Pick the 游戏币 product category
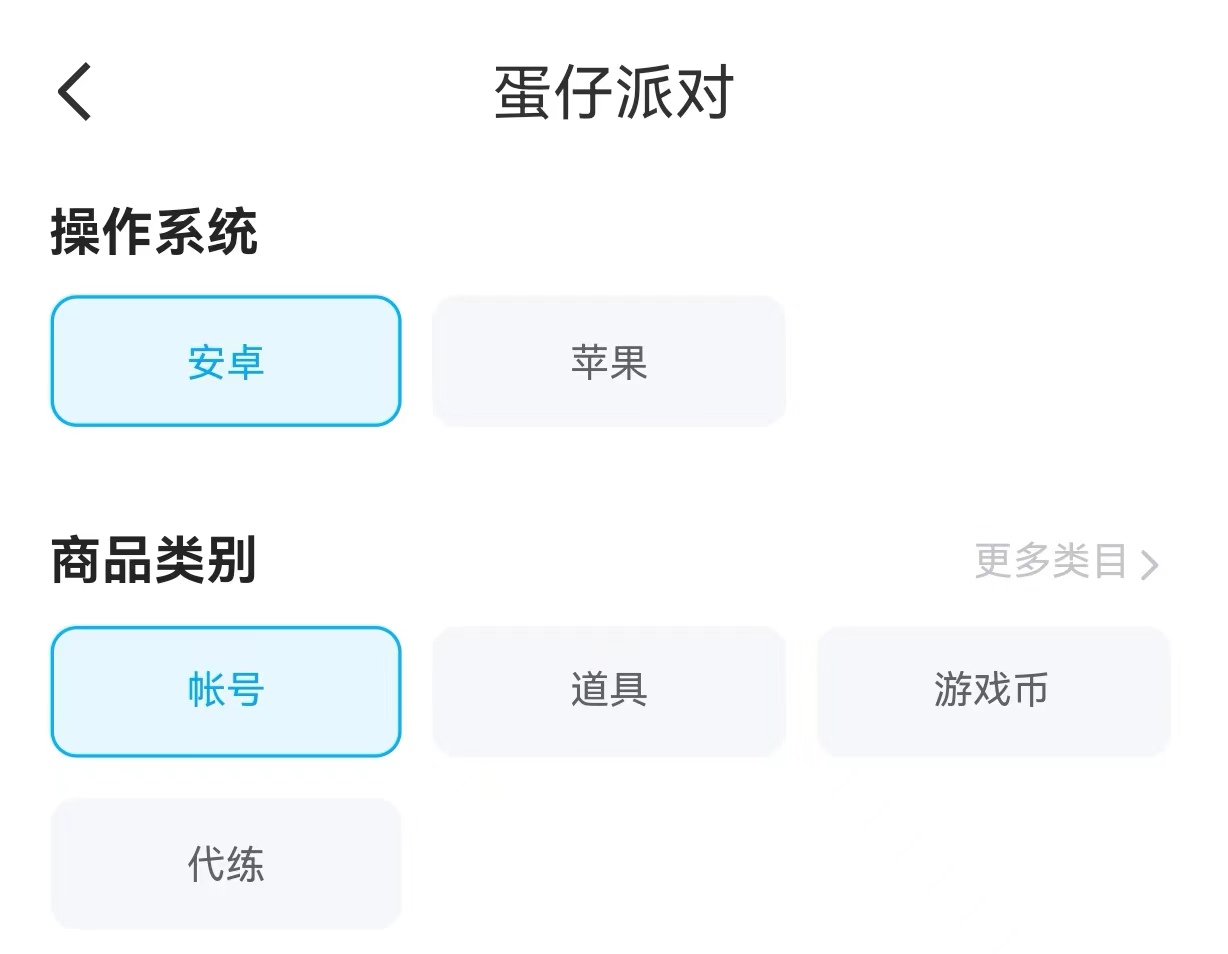Image resolution: width=1228 pixels, height=954 pixels. pos(992,691)
